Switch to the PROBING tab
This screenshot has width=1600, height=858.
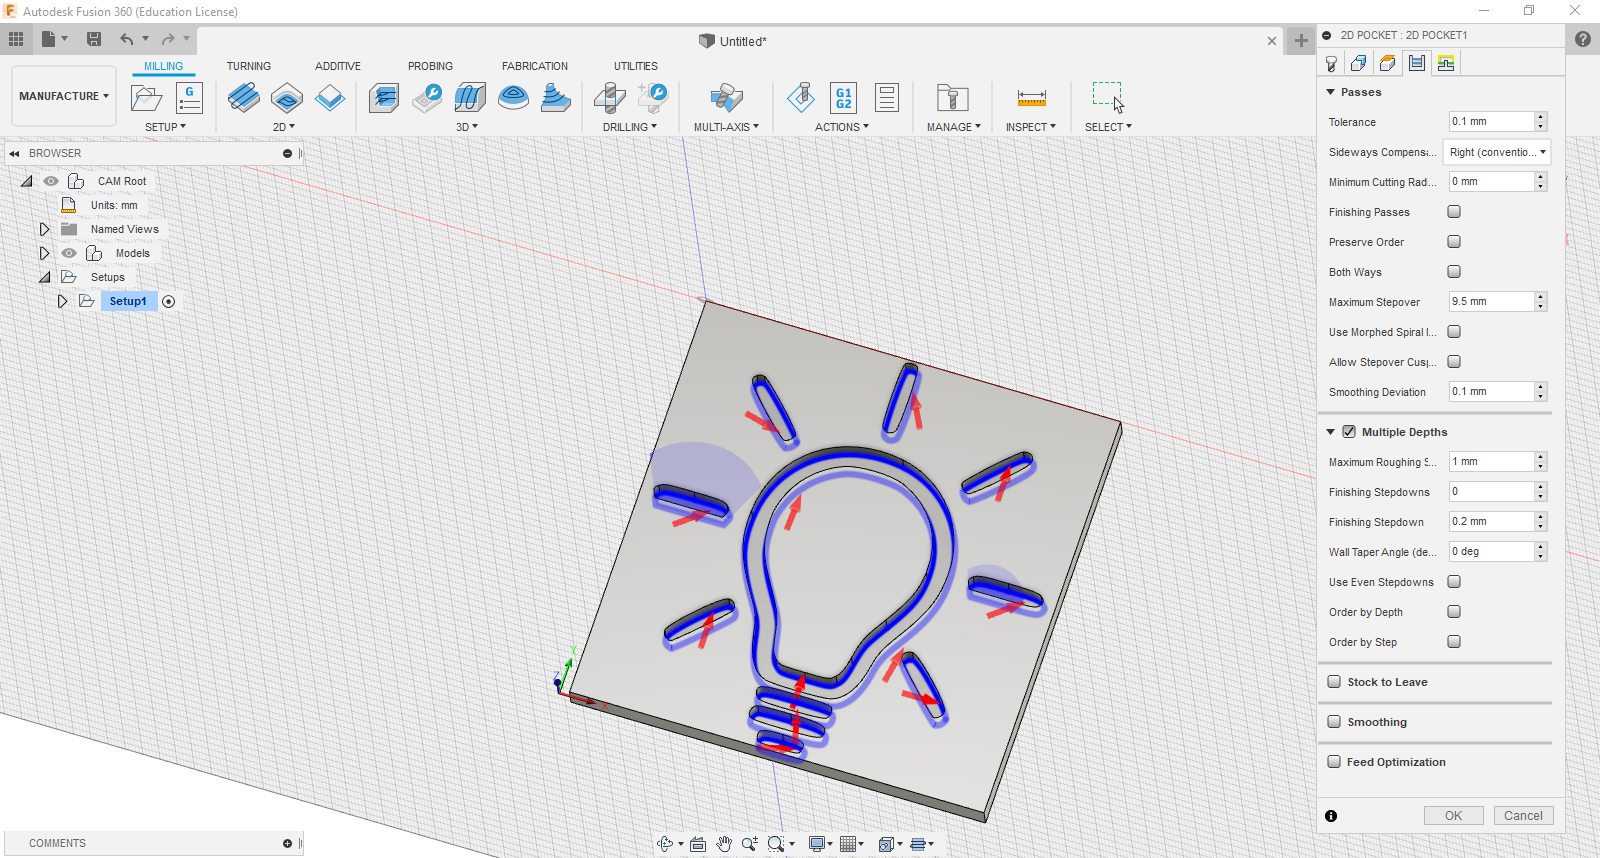(430, 66)
